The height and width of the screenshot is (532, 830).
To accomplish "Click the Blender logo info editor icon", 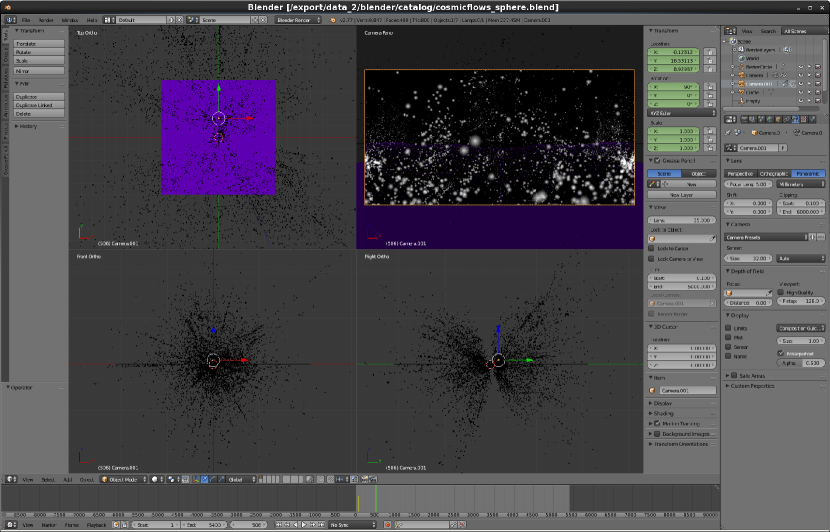I will click(10, 20).
